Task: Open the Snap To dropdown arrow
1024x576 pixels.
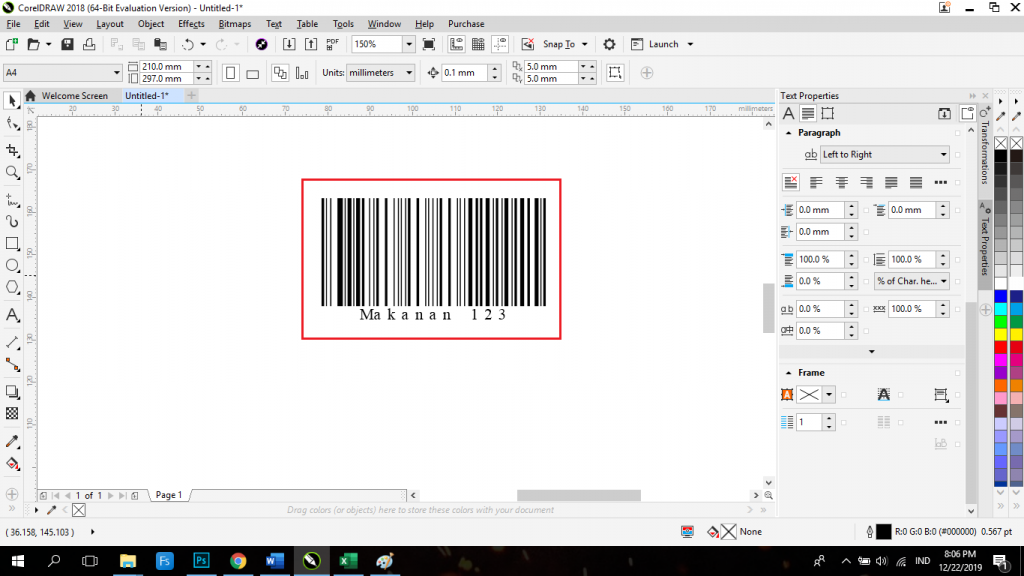Action: click(584, 44)
